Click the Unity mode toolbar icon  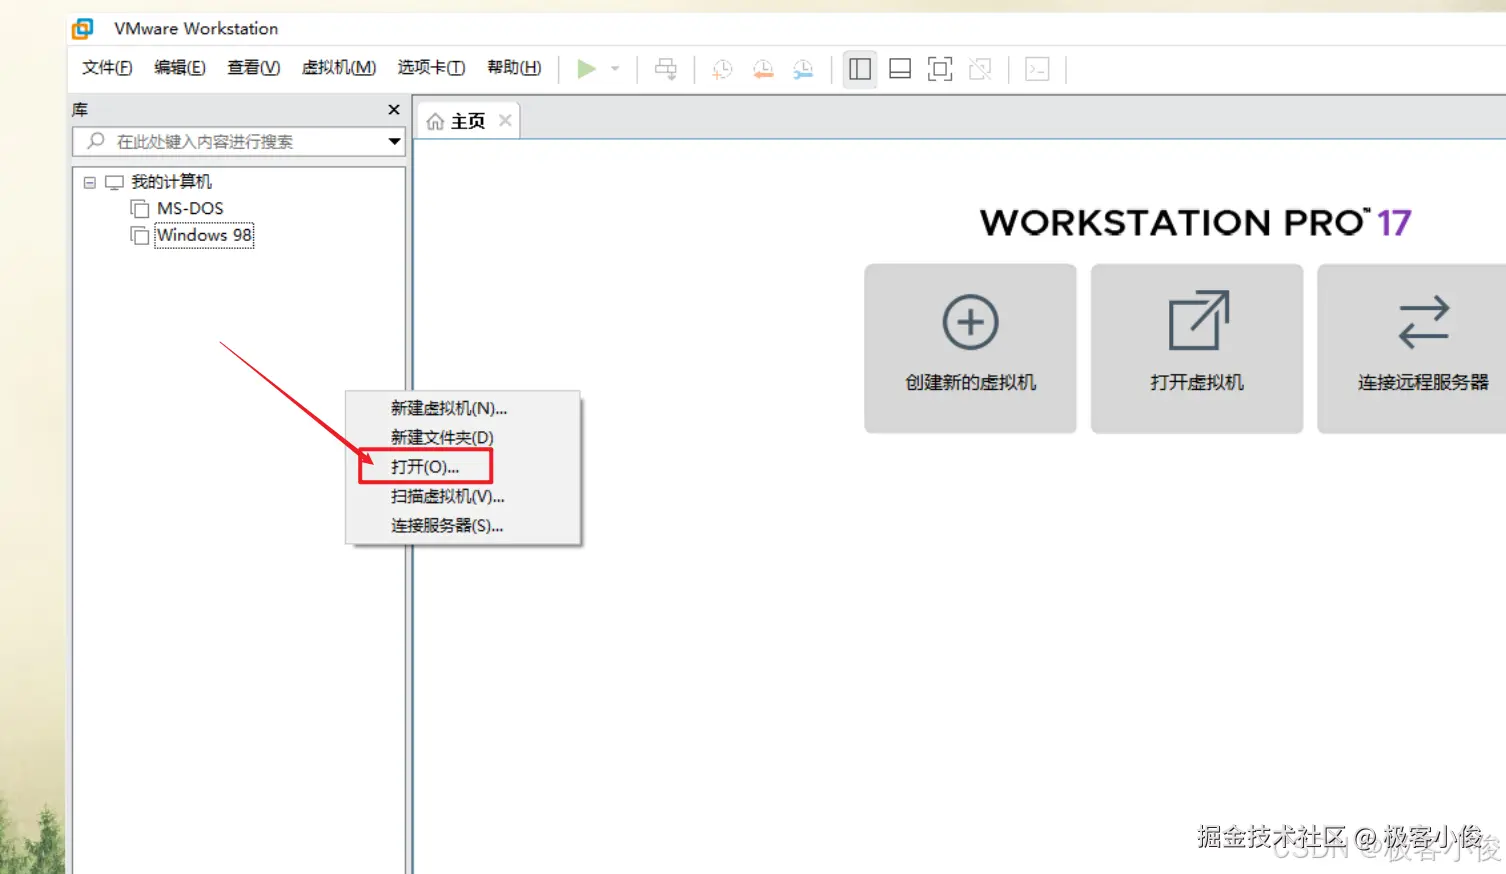tap(980, 69)
